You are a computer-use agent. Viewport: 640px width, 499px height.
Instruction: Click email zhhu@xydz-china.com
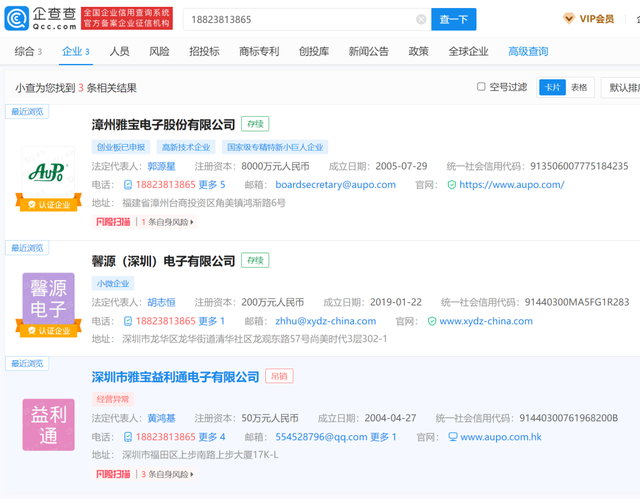[x=326, y=321]
